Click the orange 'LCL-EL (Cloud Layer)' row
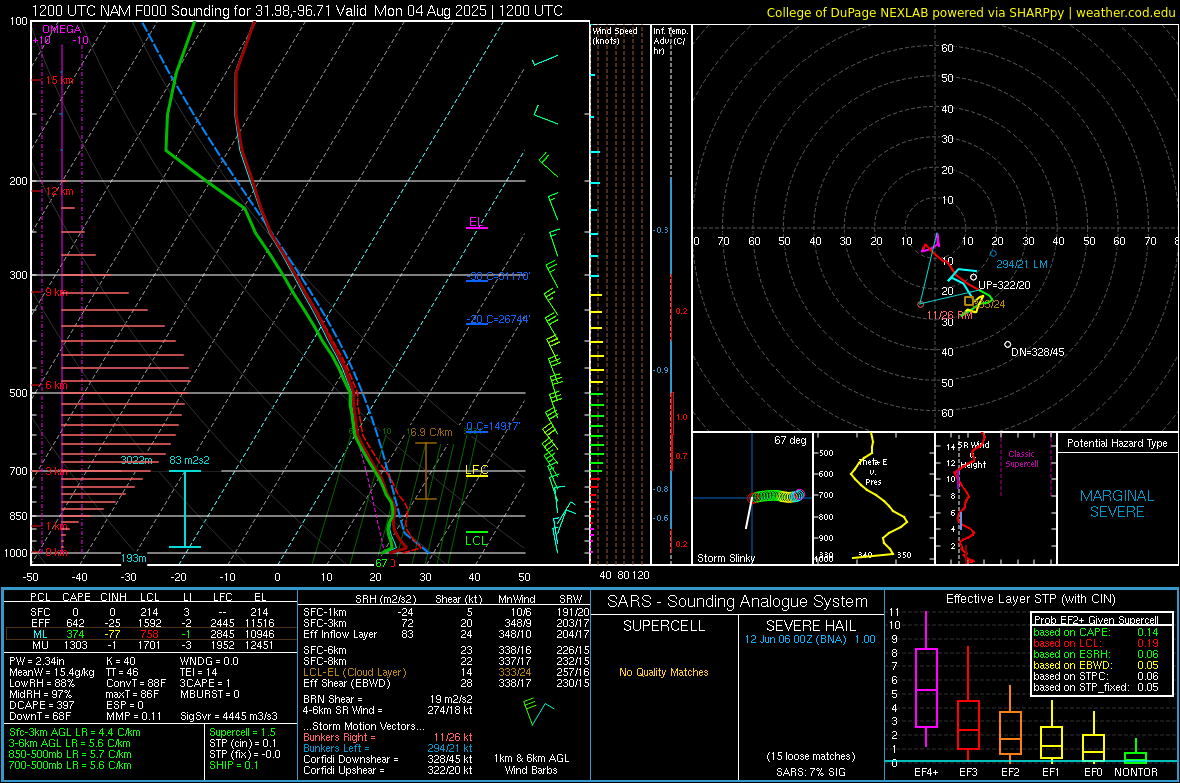 pos(446,672)
